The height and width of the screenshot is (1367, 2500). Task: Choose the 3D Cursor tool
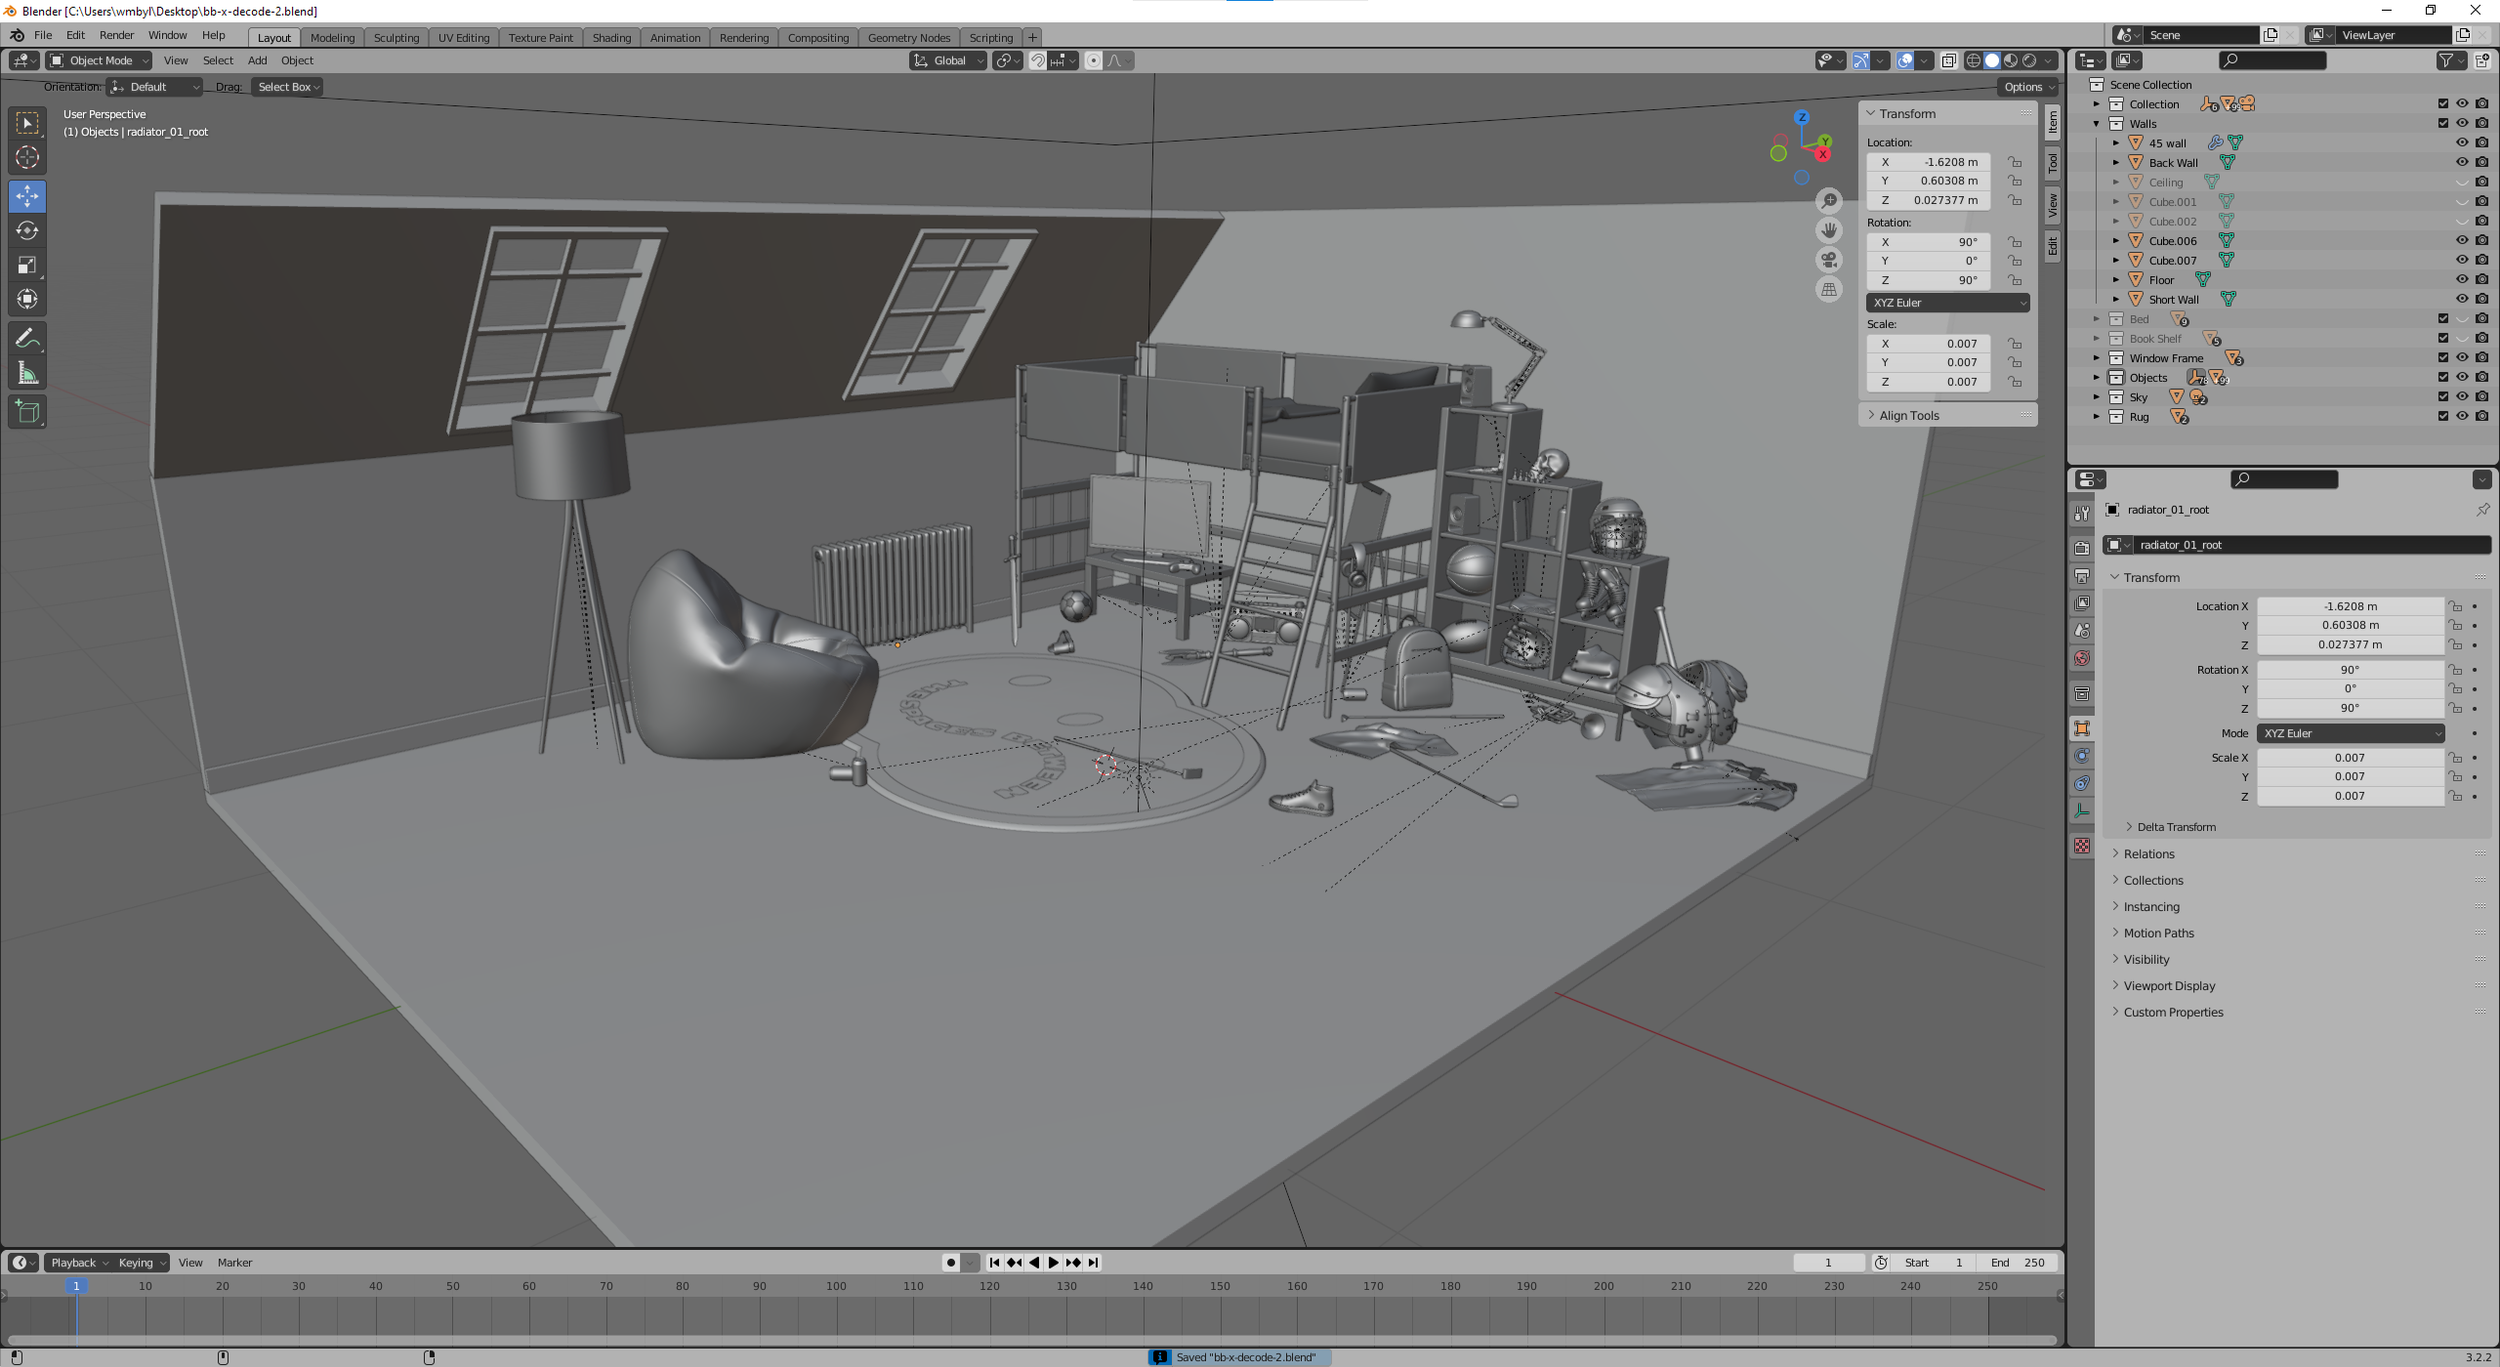pos(27,157)
